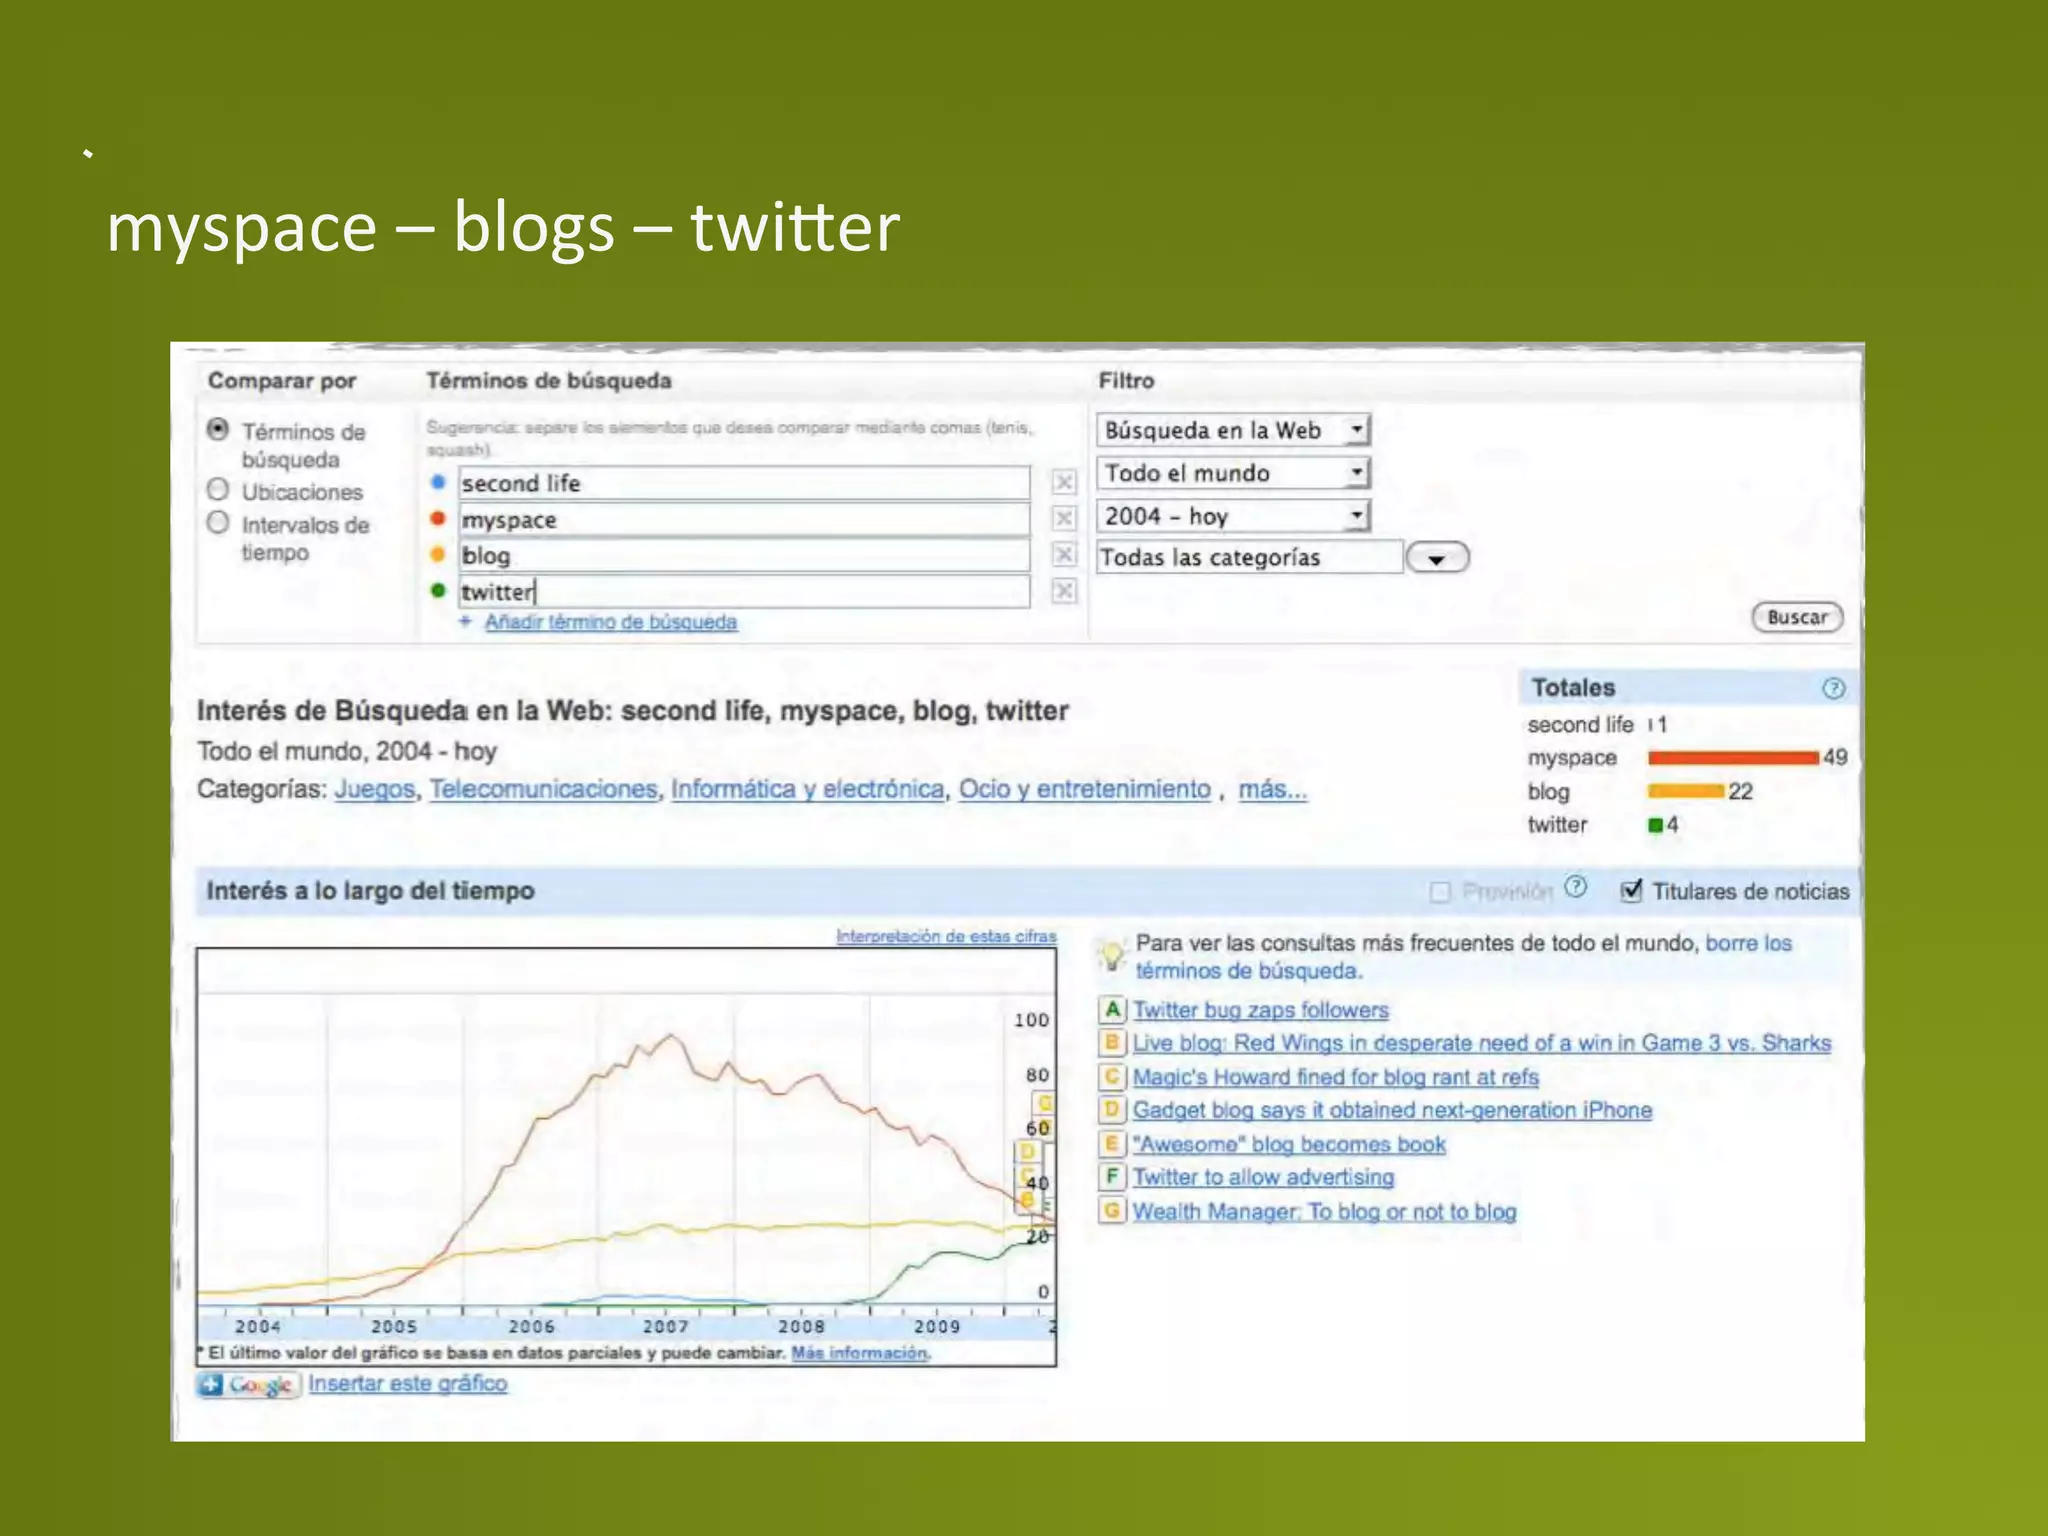The height and width of the screenshot is (1536, 2048).
Task: Select news marker B icon
Action: pyautogui.click(x=1111, y=1043)
